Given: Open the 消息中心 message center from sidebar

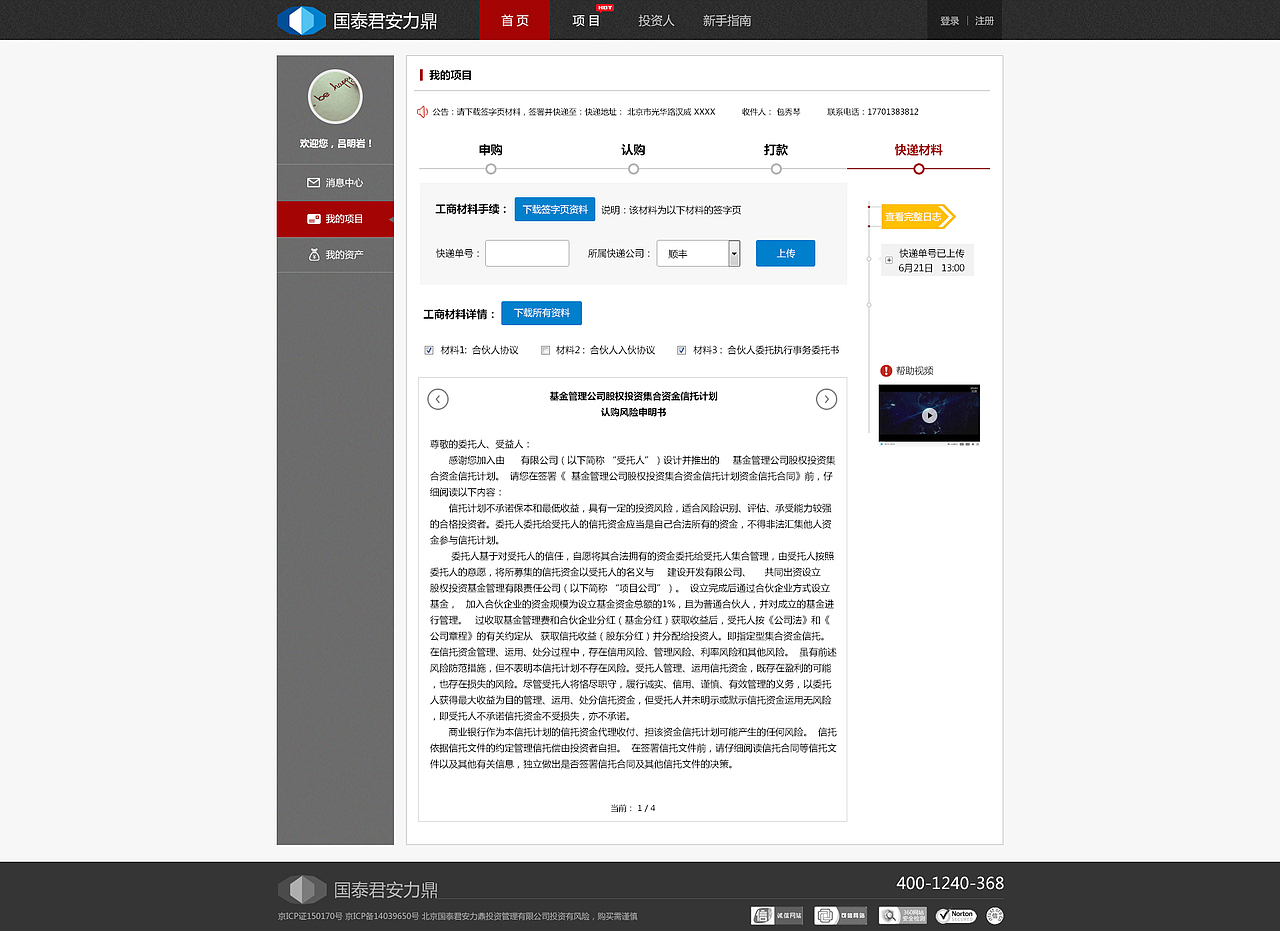Looking at the screenshot, I should tap(334, 182).
